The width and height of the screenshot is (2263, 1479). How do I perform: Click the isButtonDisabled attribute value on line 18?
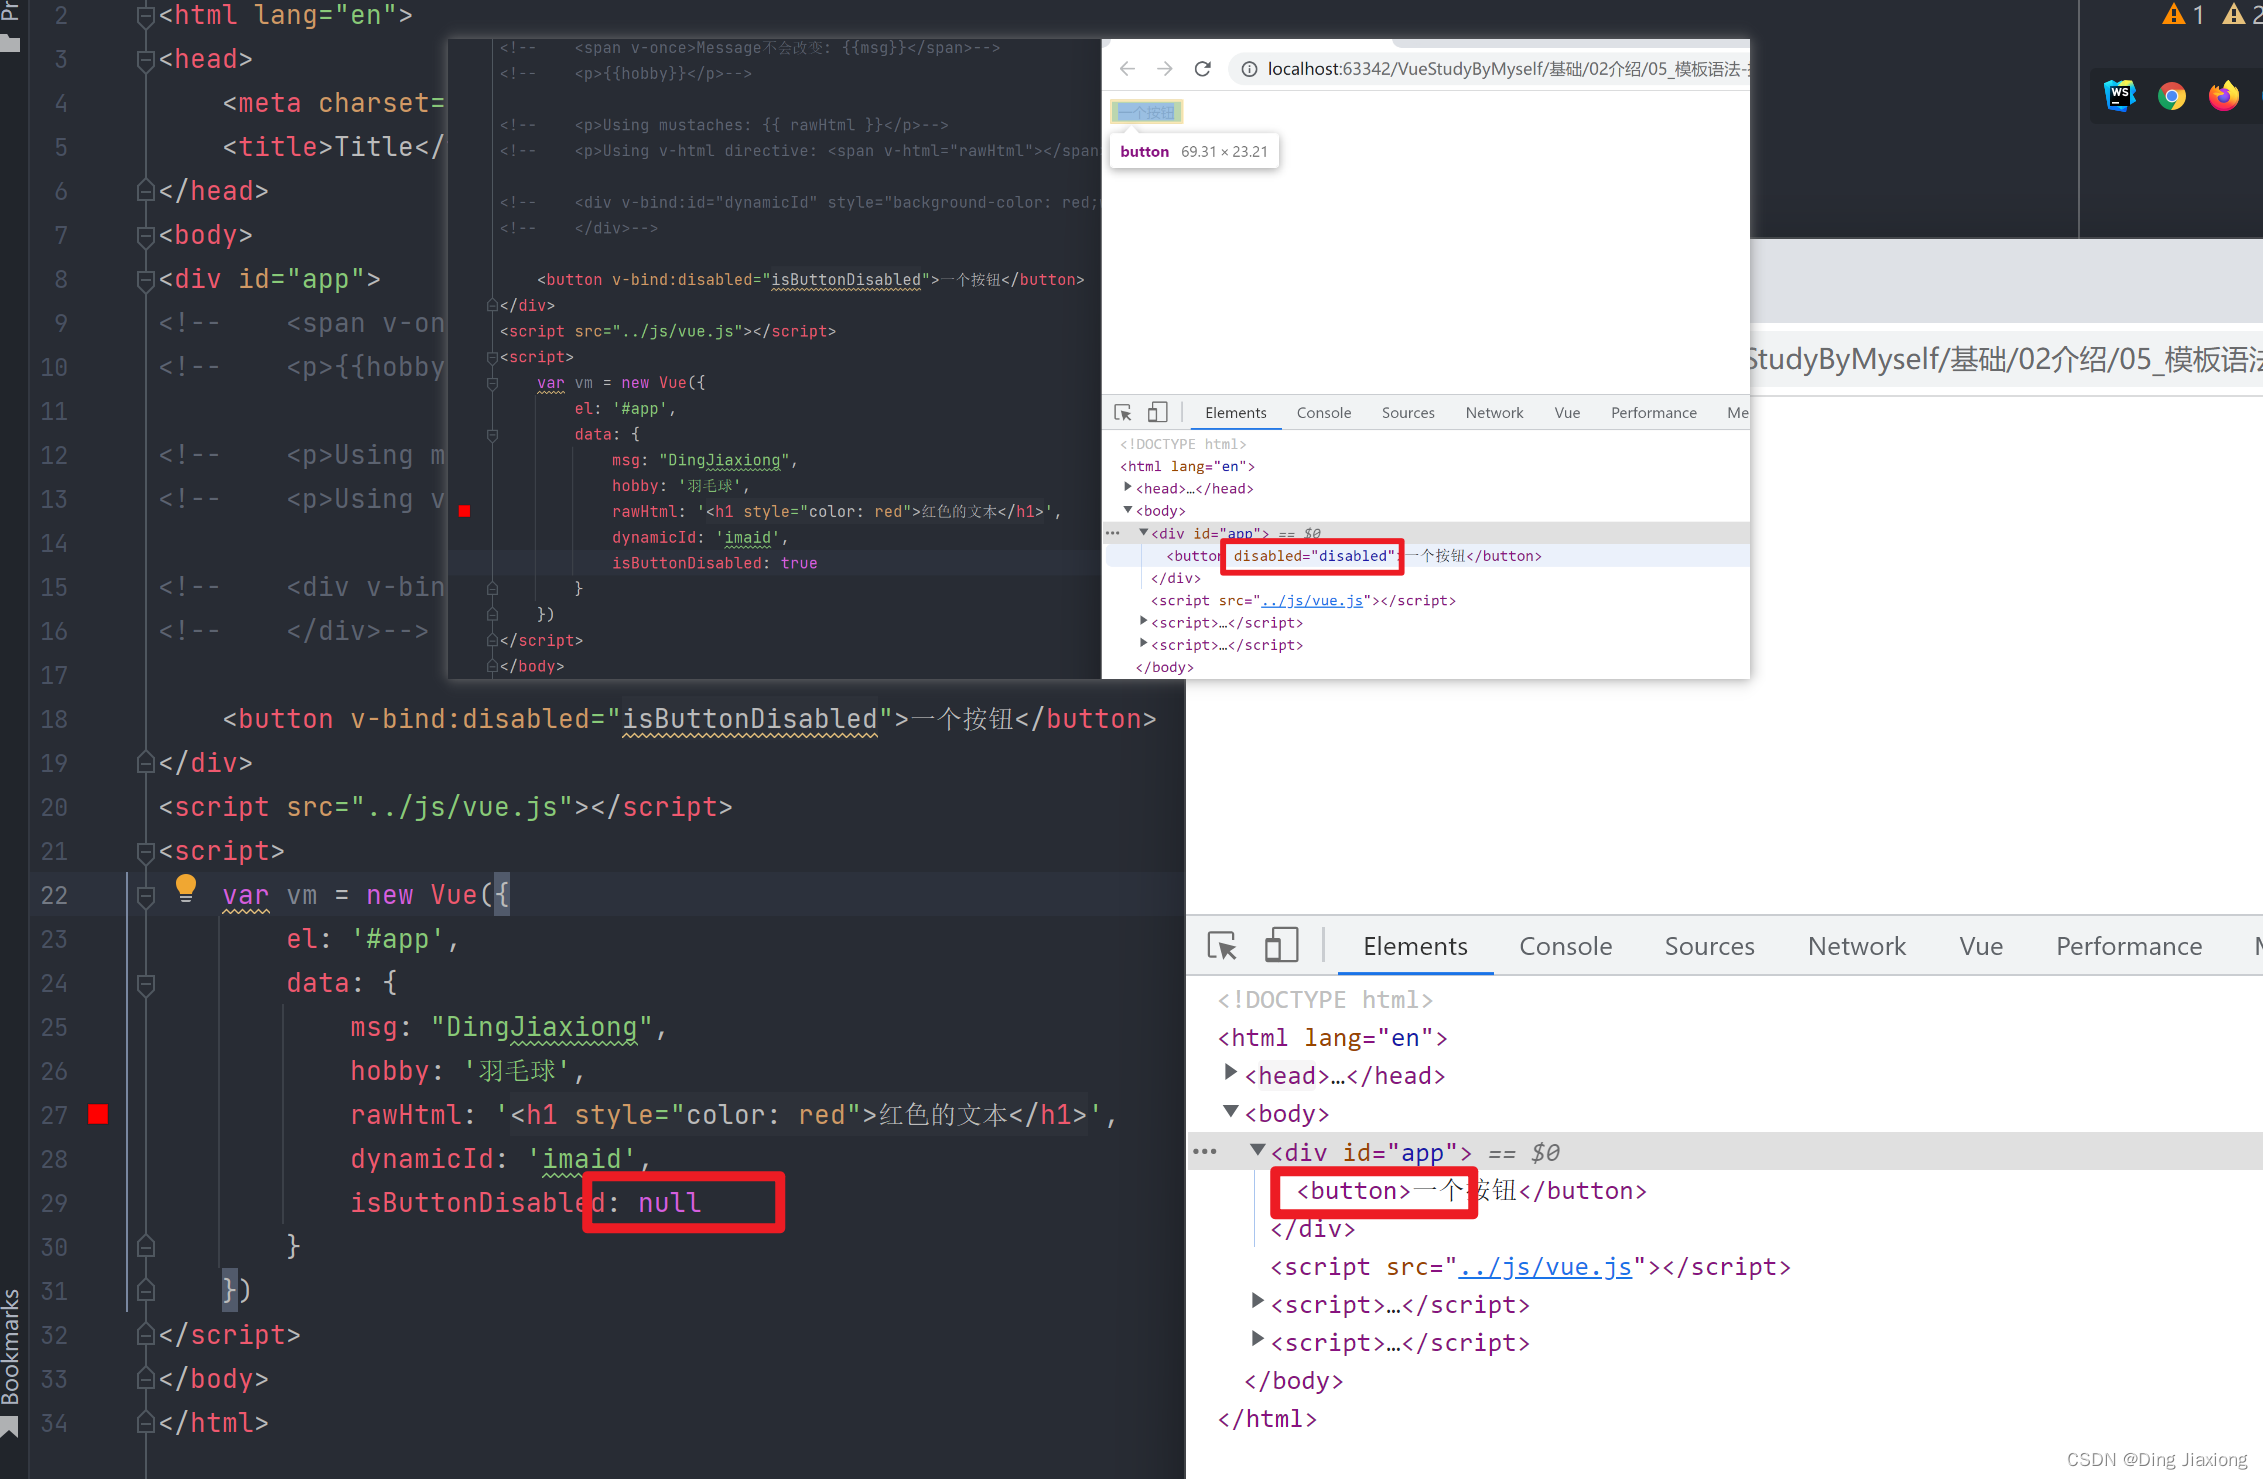coord(749,719)
